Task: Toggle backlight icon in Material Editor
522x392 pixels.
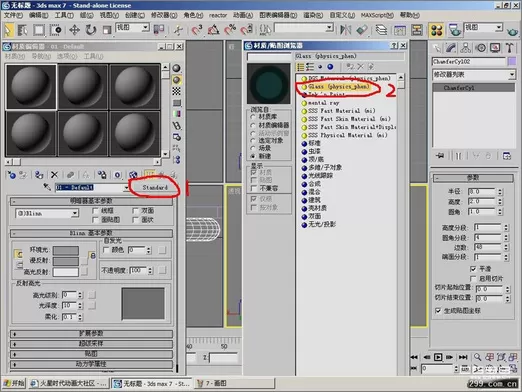Action: [x=176, y=80]
